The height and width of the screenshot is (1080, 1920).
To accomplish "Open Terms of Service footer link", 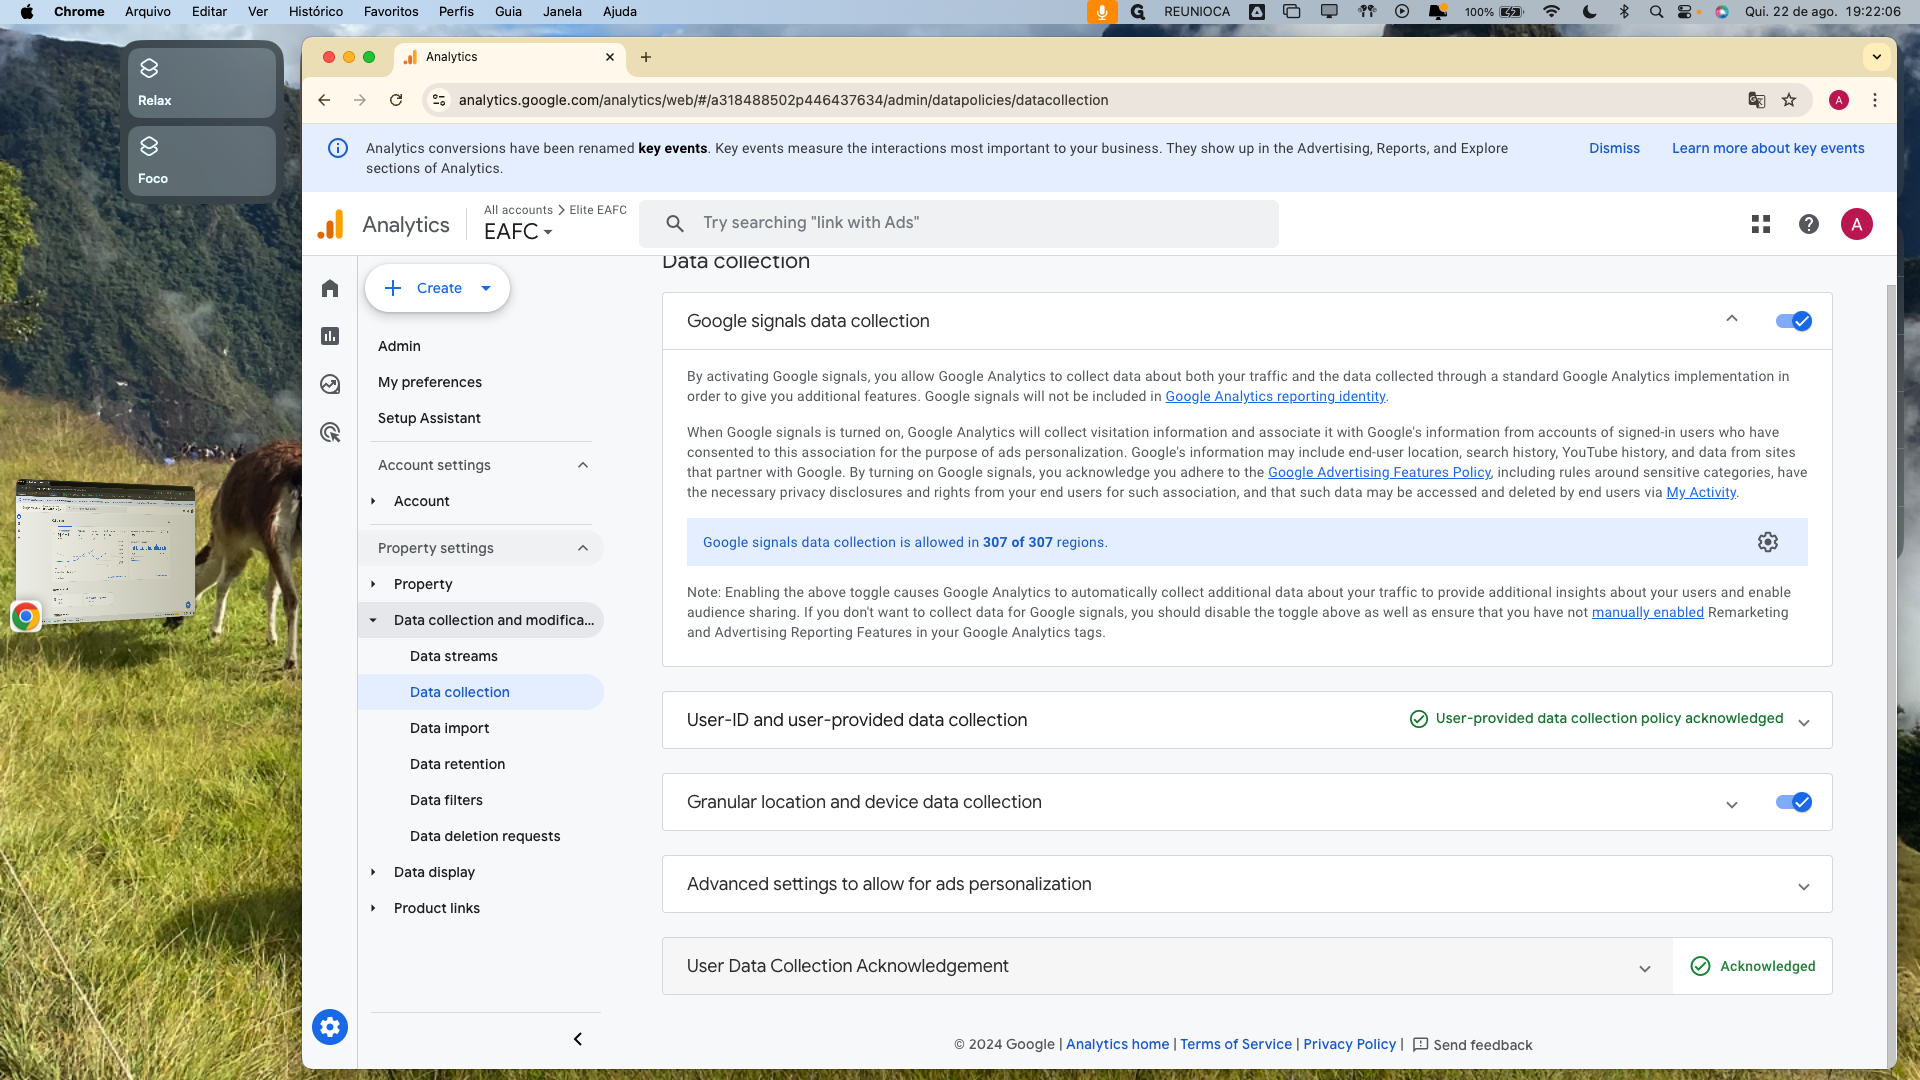I will click(x=1236, y=1044).
